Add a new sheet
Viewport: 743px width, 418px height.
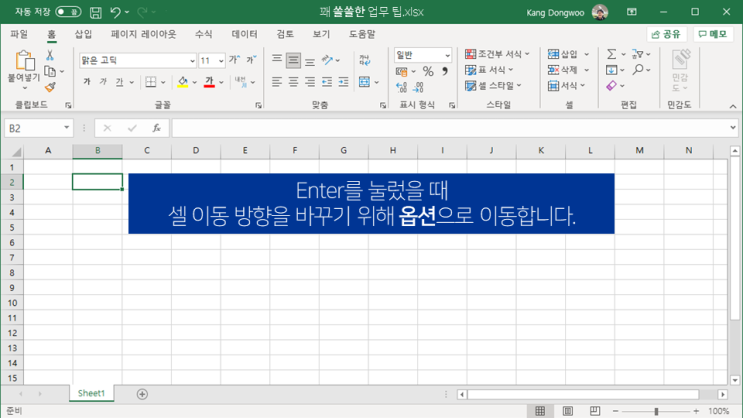coord(142,394)
